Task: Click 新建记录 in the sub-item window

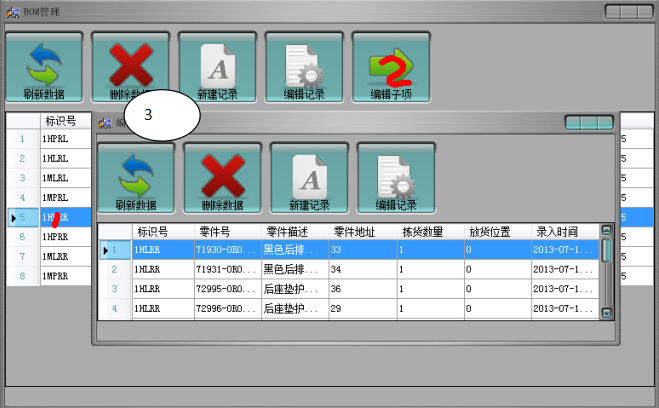Action: (309, 178)
